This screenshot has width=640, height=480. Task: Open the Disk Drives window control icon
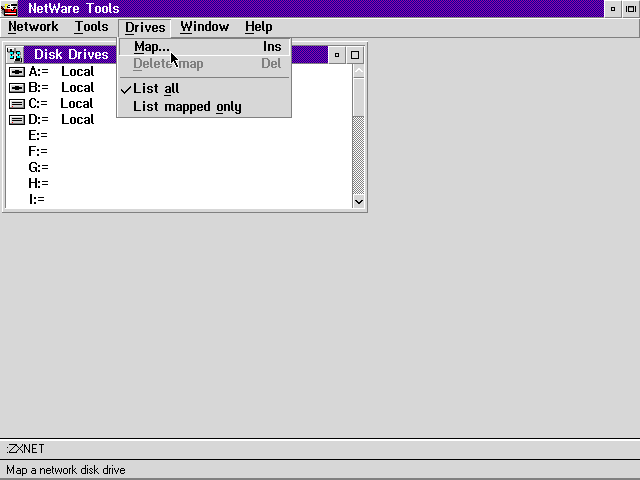tap(15, 55)
